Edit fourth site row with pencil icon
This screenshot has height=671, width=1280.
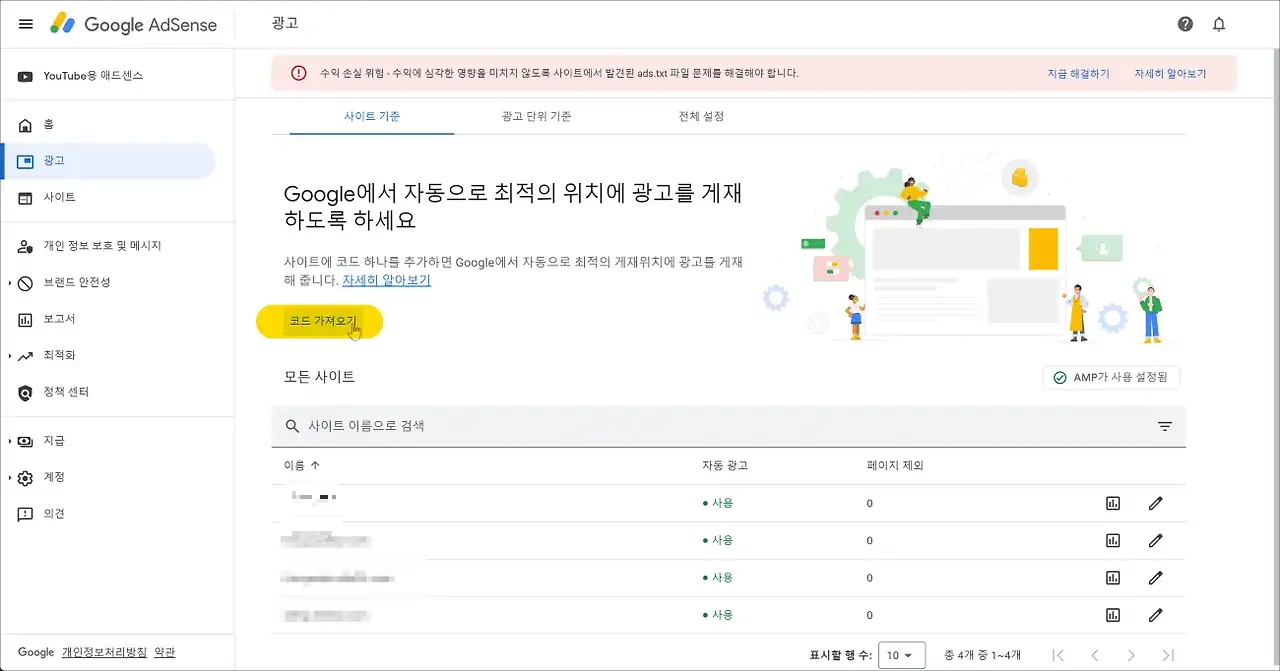pos(1155,614)
